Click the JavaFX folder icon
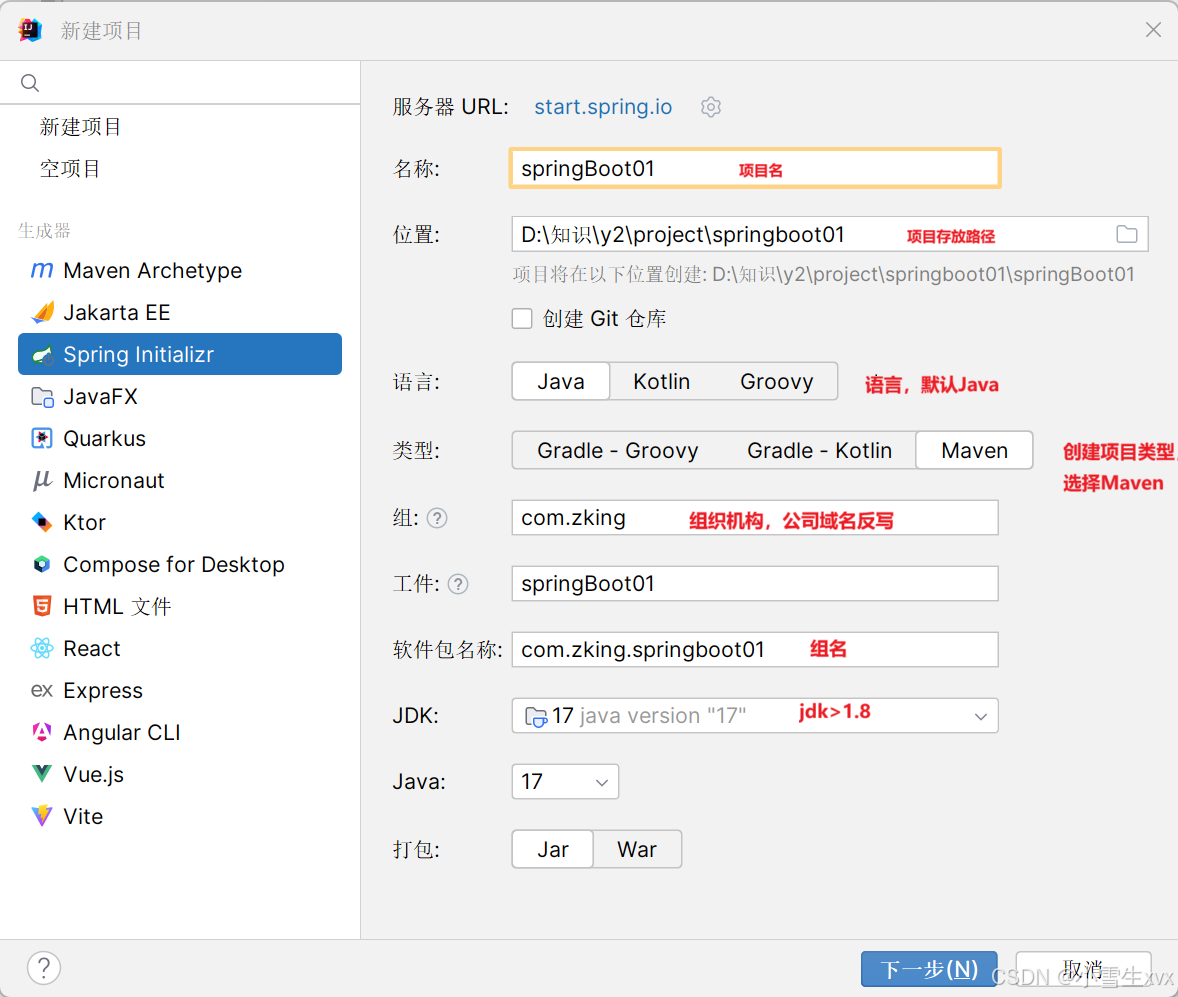This screenshot has height=997, width=1178. (x=42, y=396)
